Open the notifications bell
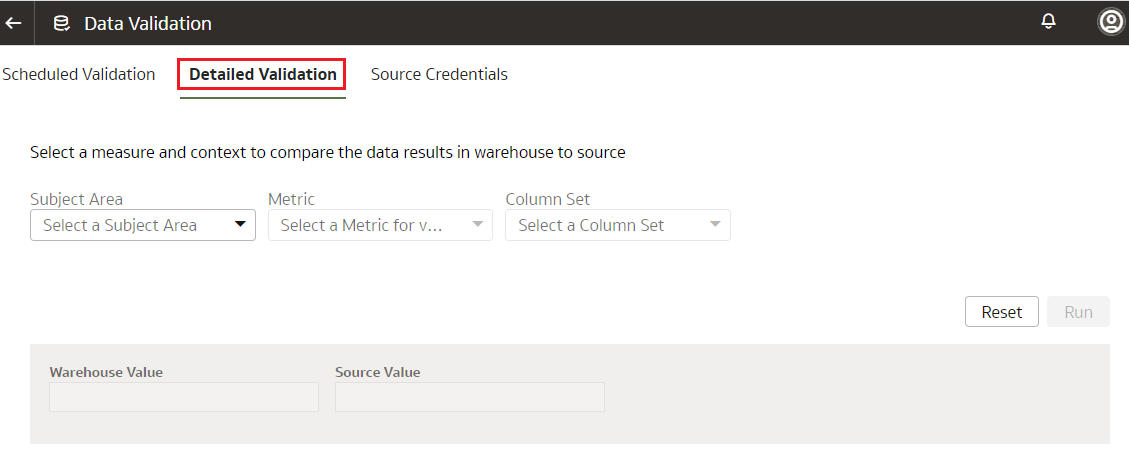Viewport: 1129px width, 456px height. 1049,22
